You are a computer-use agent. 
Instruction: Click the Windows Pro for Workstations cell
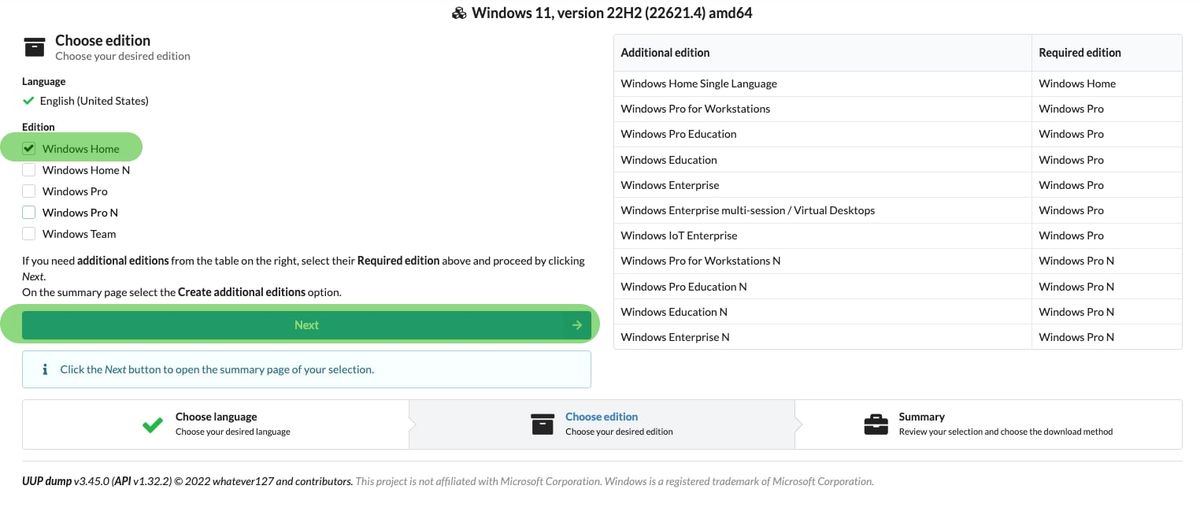[x=822, y=109]
